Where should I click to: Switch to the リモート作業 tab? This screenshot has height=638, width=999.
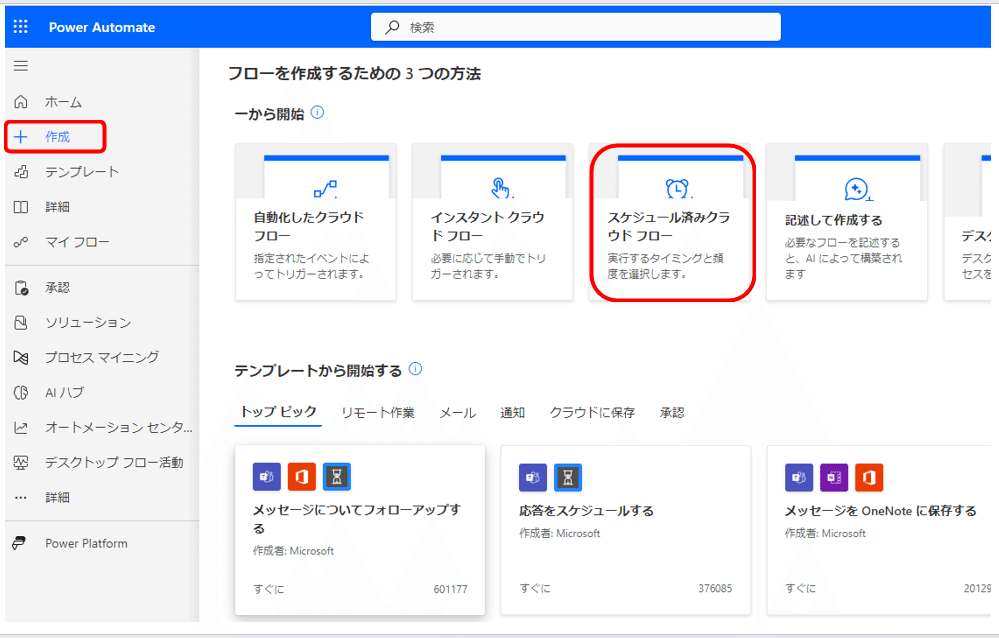[378, 412]
